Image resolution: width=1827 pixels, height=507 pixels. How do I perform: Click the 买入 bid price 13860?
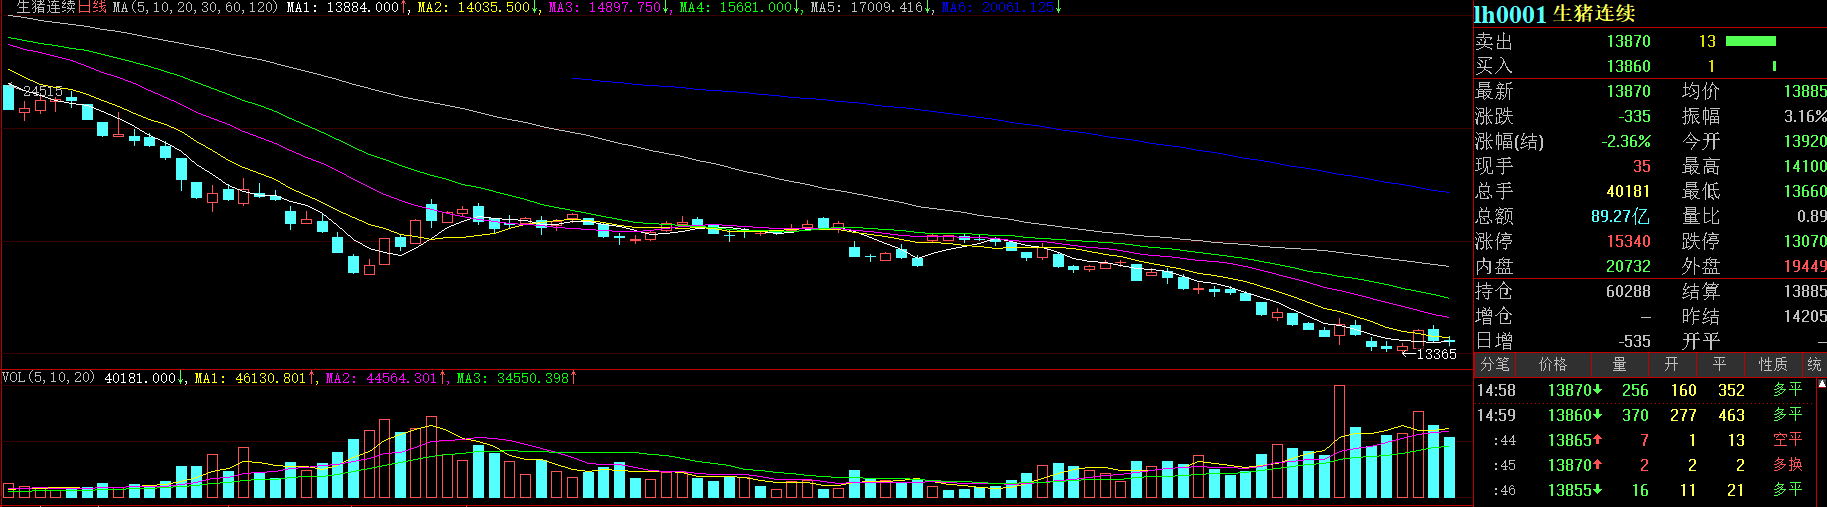click(x=1628, y=66)
